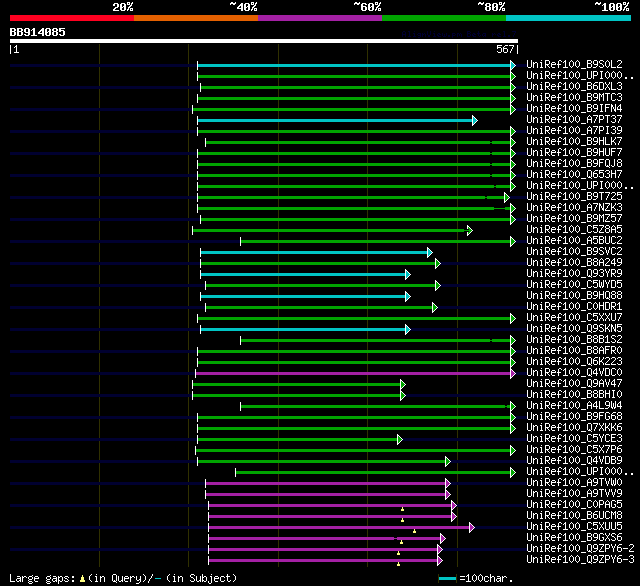The image size is (640, 586).
Task: Click the cyan alignment bar for B9S0L2
Action: pyautogui.click(x=354, y=65)
